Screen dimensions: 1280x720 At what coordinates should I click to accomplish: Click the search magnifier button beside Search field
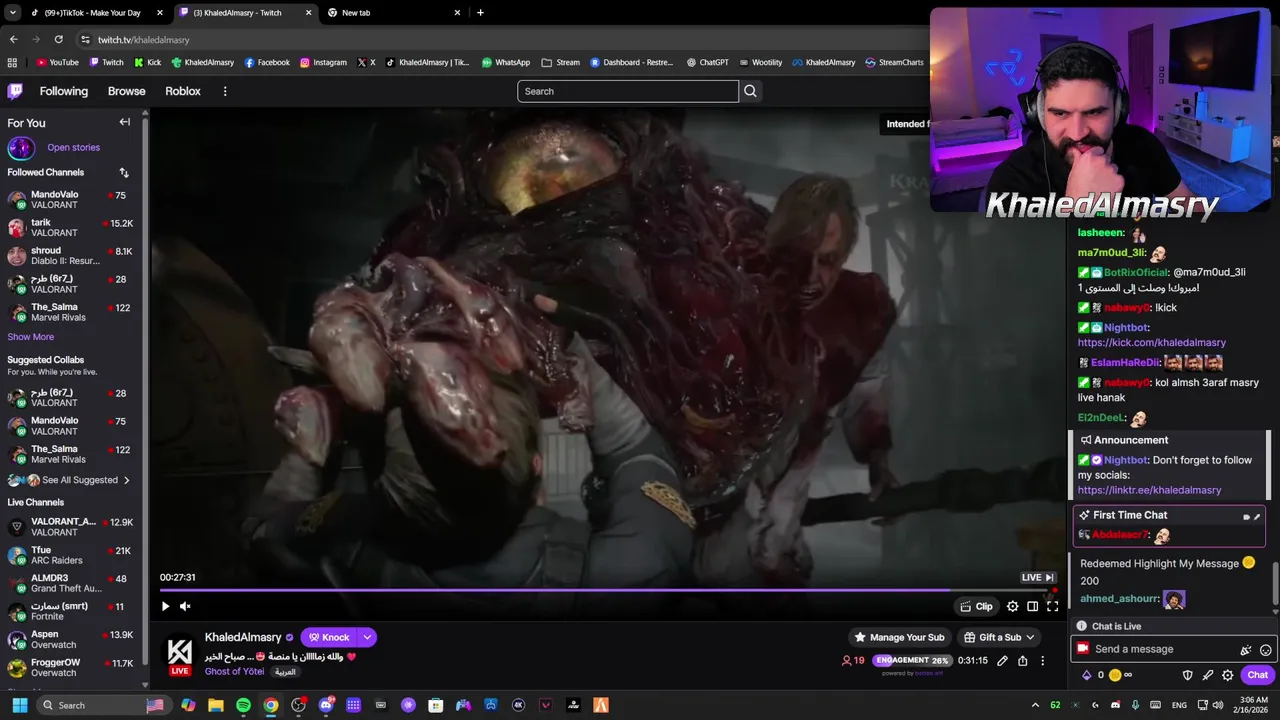750,91
